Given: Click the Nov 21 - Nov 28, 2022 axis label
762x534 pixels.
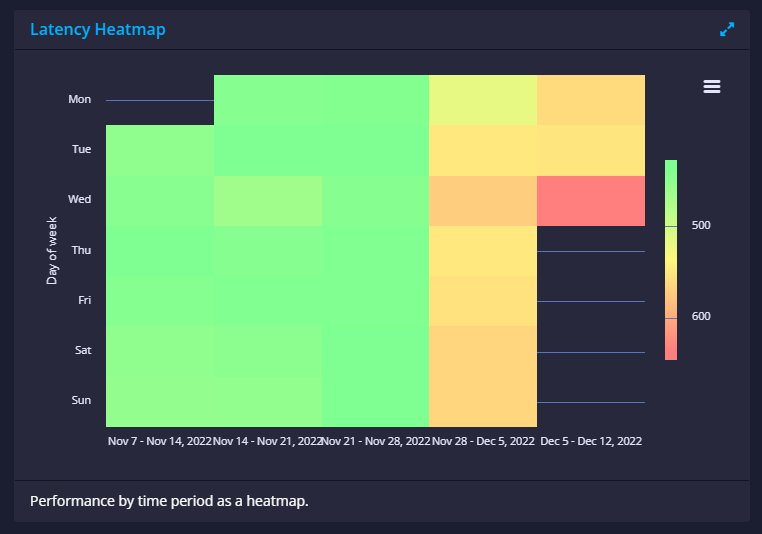Looking at the screenshot, I should (376, 441).
